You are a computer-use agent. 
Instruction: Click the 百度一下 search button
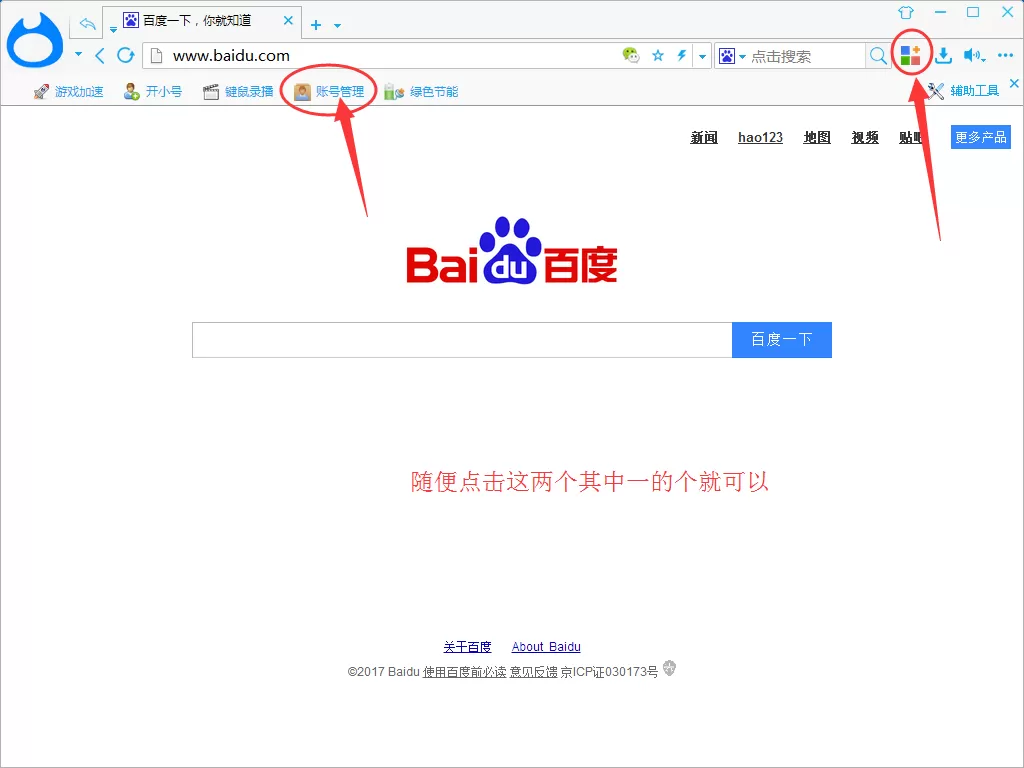(x=782, y=340)
